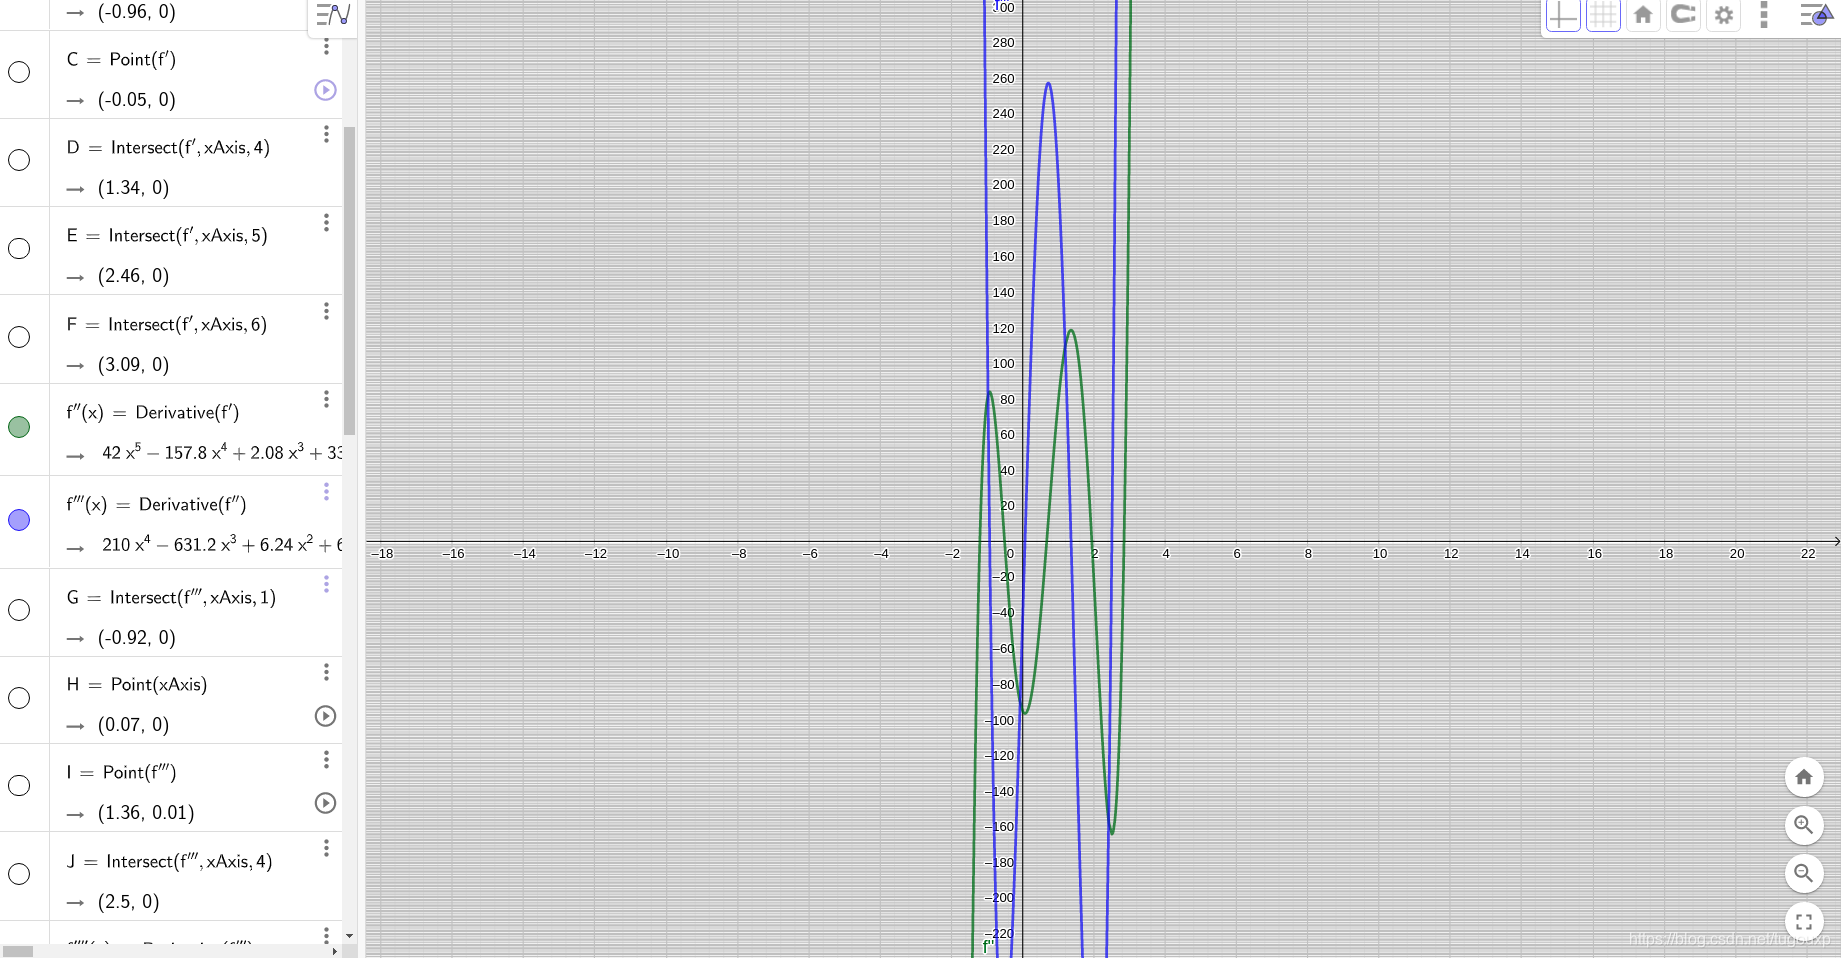Open more options for f''(x) row
The height and width of the screenshot is (958, 1841).
[326, 399]
